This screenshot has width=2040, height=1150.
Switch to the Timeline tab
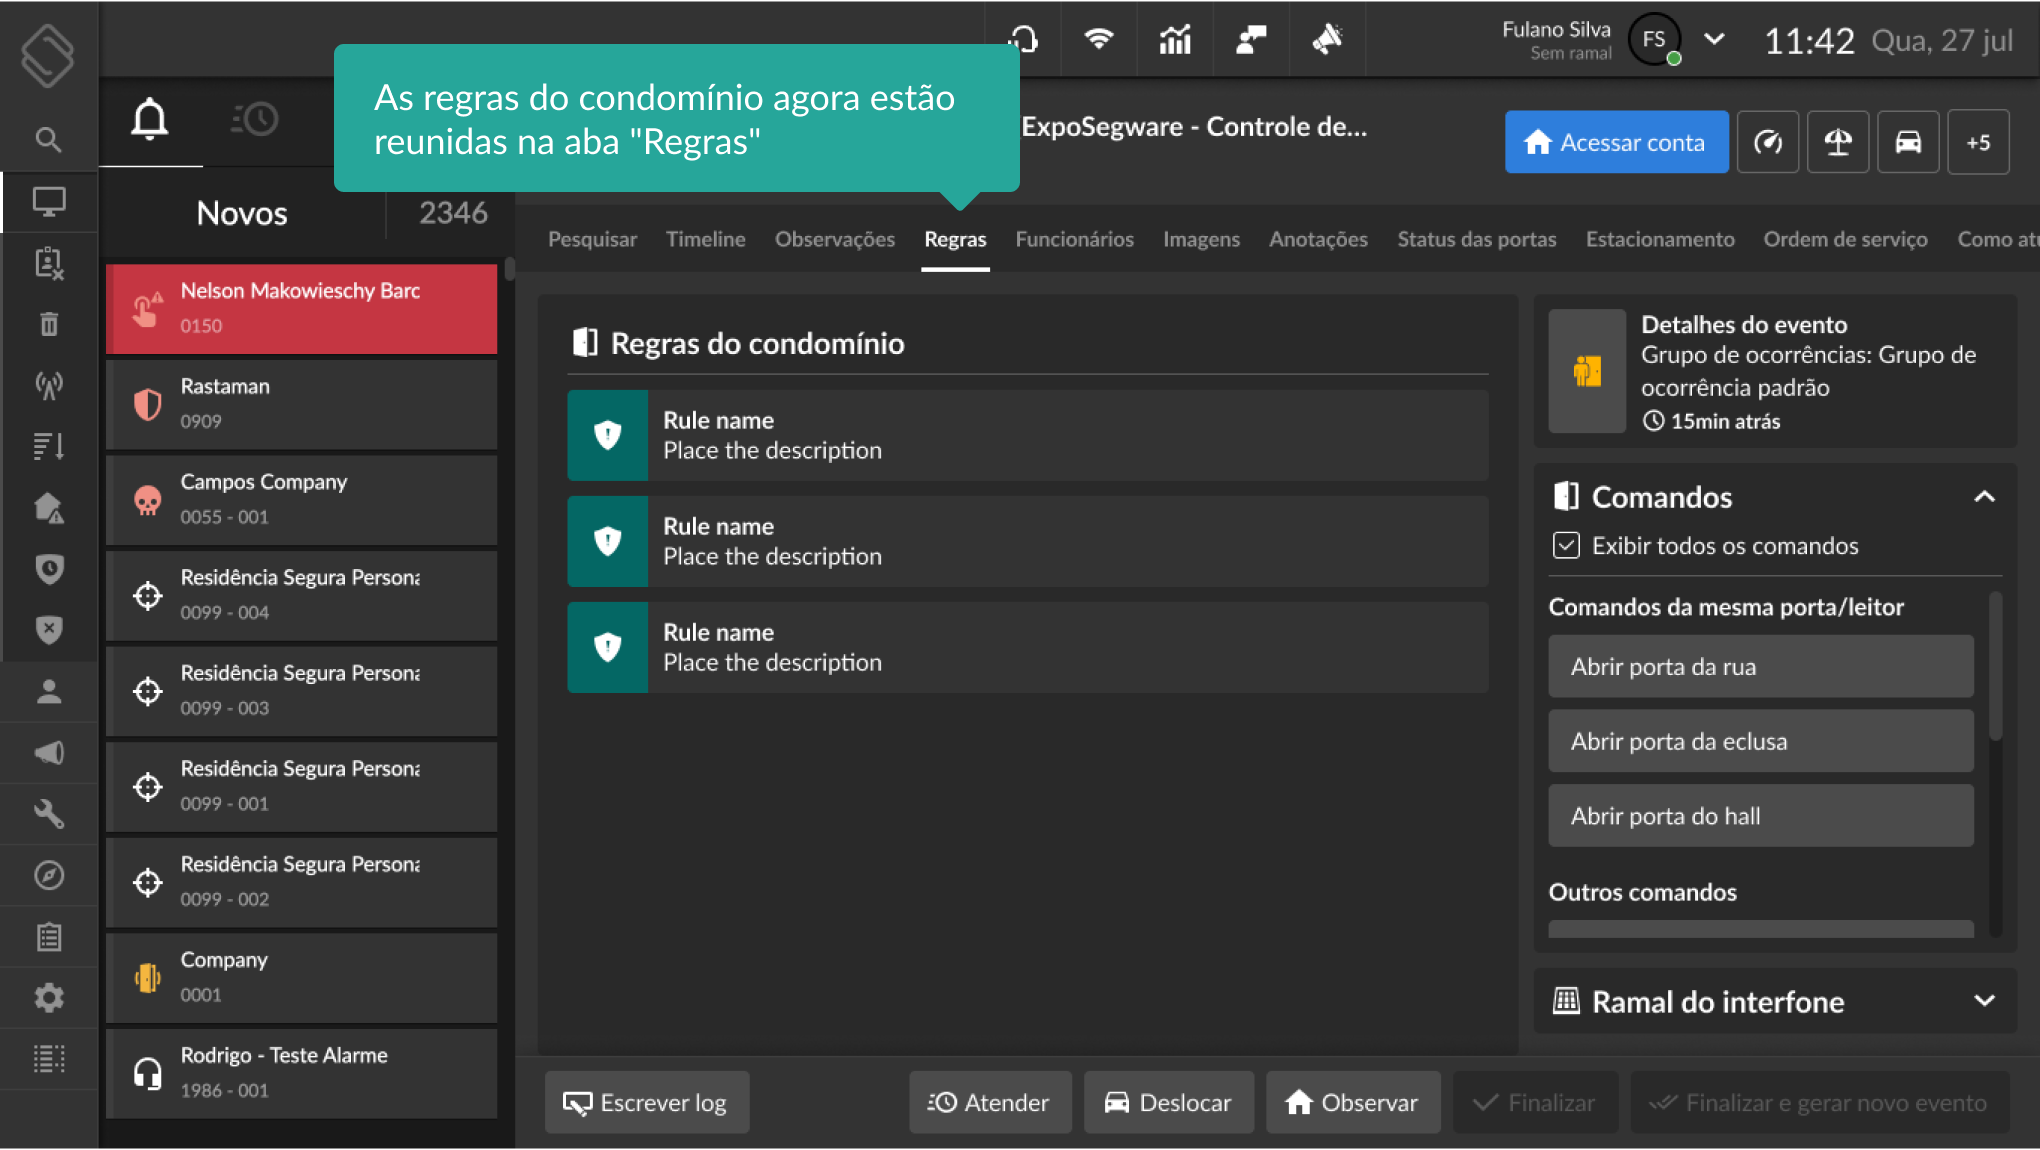(705, 239)
